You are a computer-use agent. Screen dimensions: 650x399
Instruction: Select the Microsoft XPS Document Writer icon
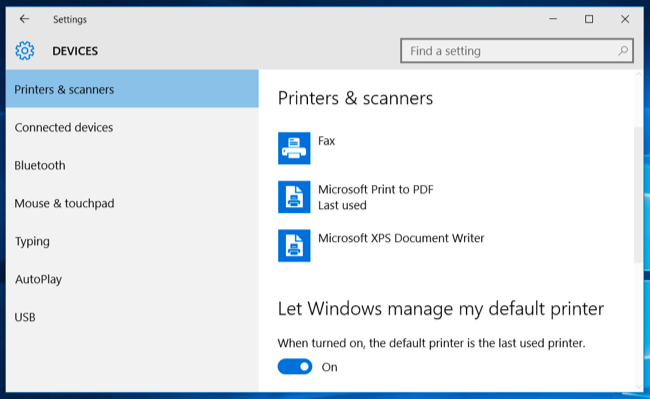294,246
